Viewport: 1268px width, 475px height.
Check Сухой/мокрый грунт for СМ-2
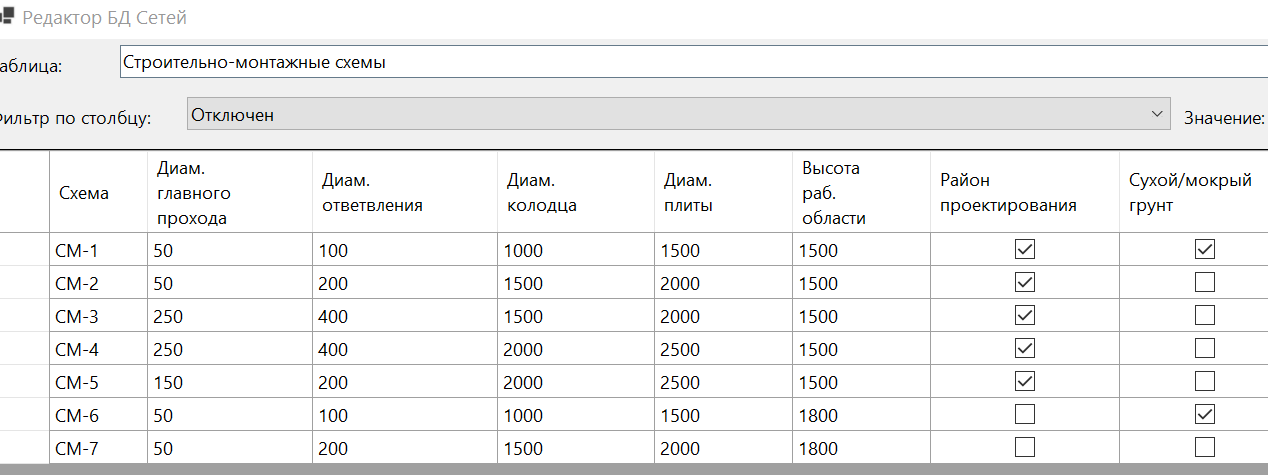point(1205,283)
